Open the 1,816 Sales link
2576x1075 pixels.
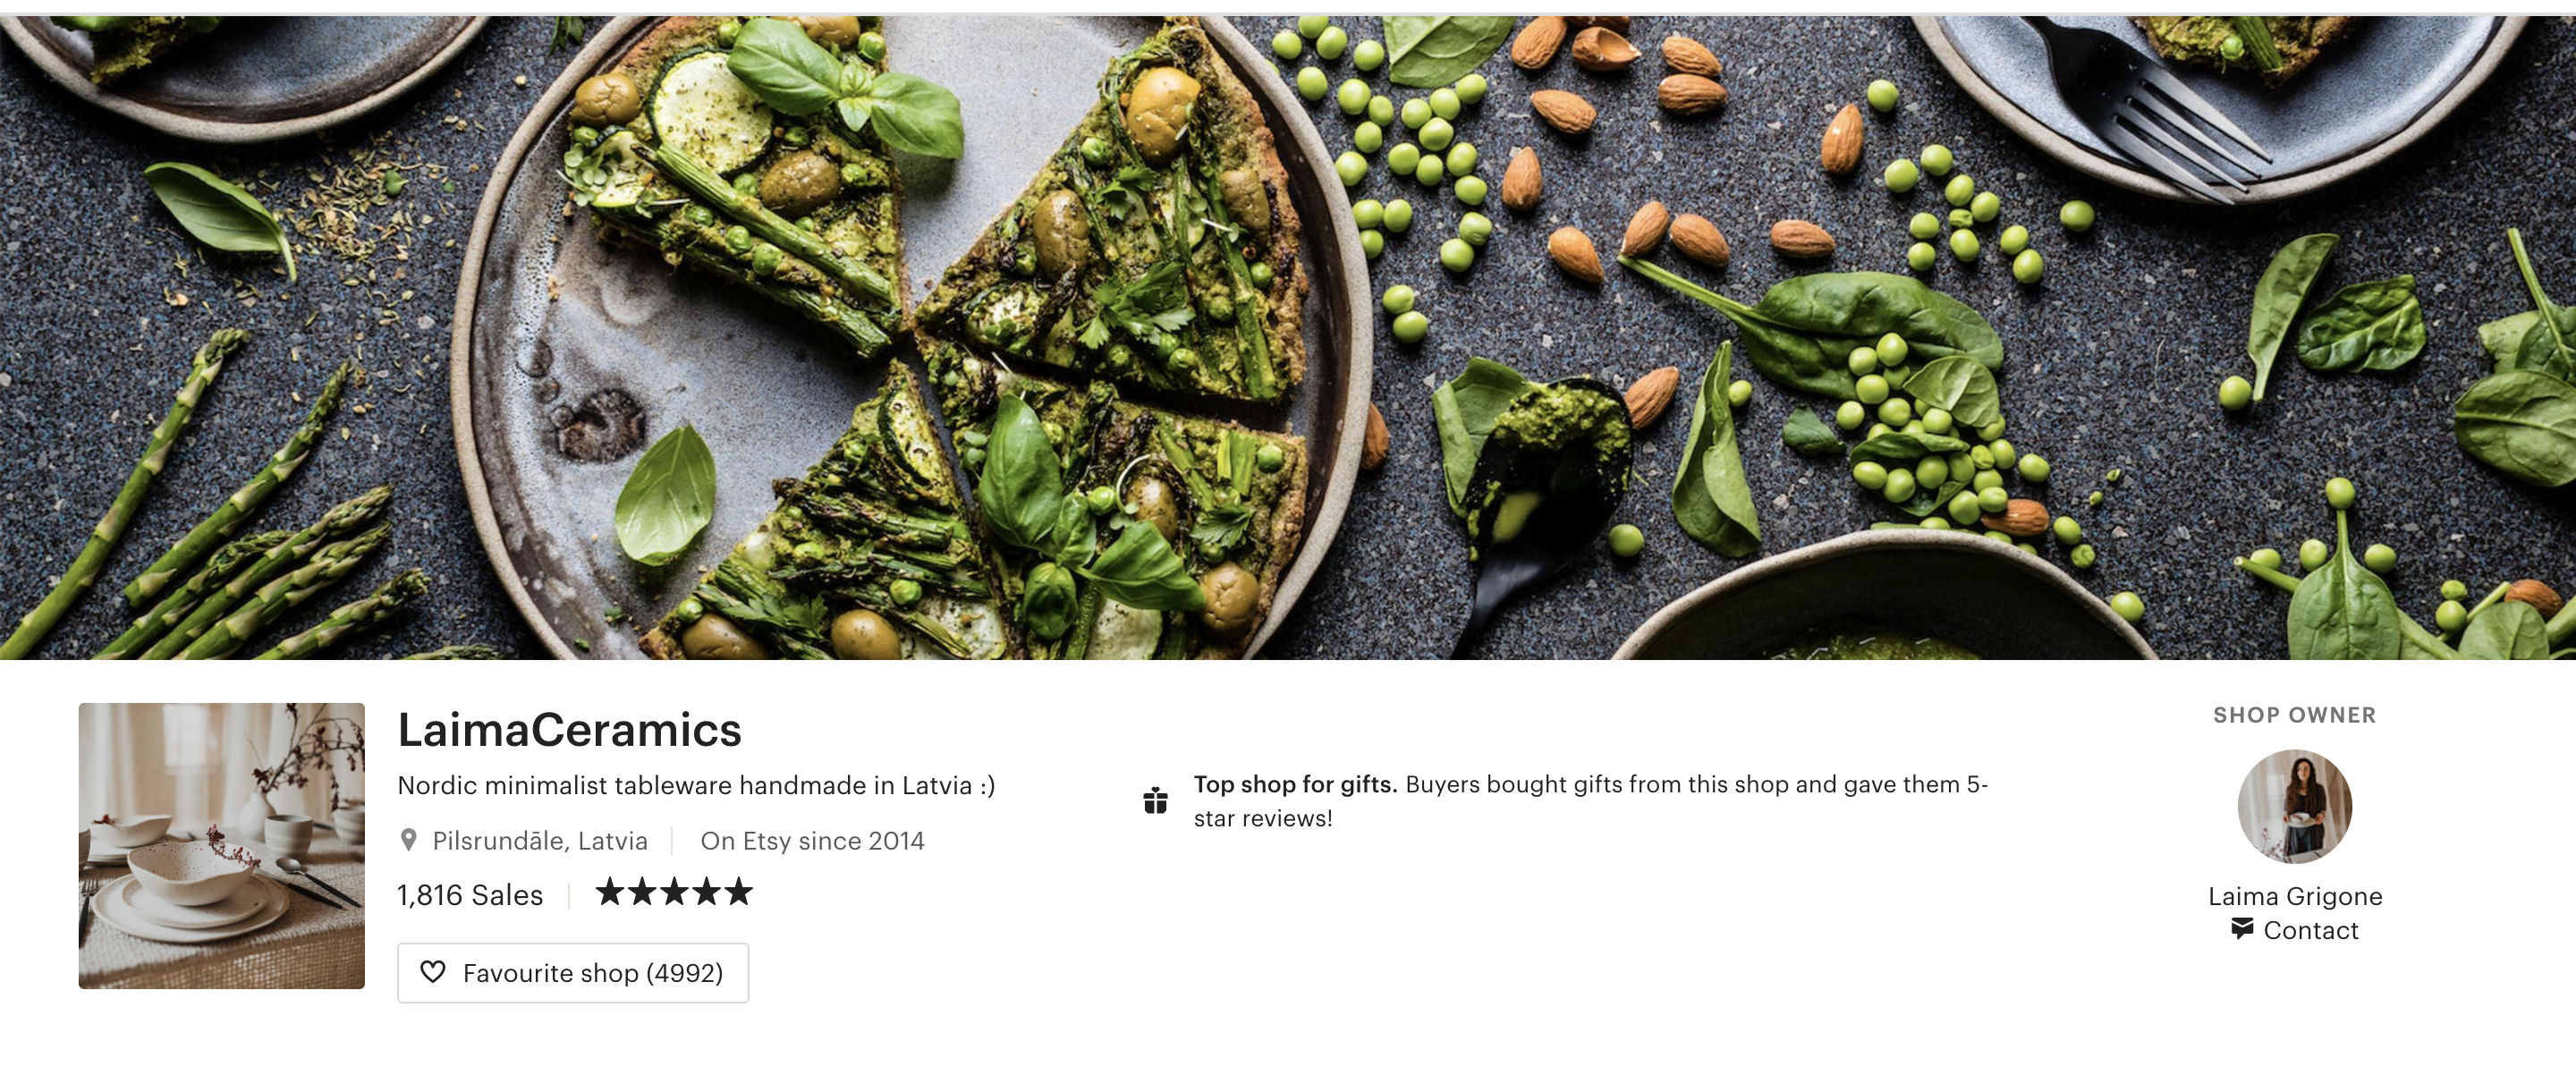[470, 895]
